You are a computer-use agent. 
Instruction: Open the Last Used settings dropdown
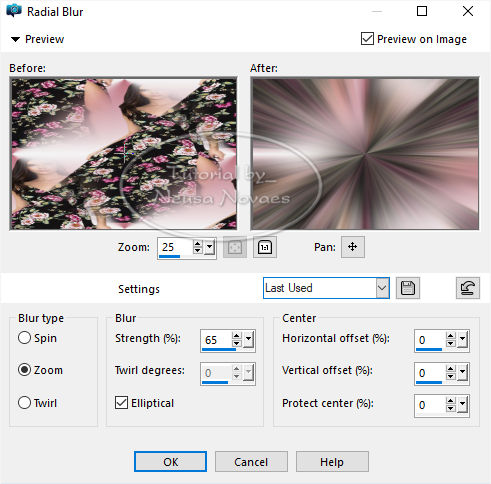[x=382, y=288]
